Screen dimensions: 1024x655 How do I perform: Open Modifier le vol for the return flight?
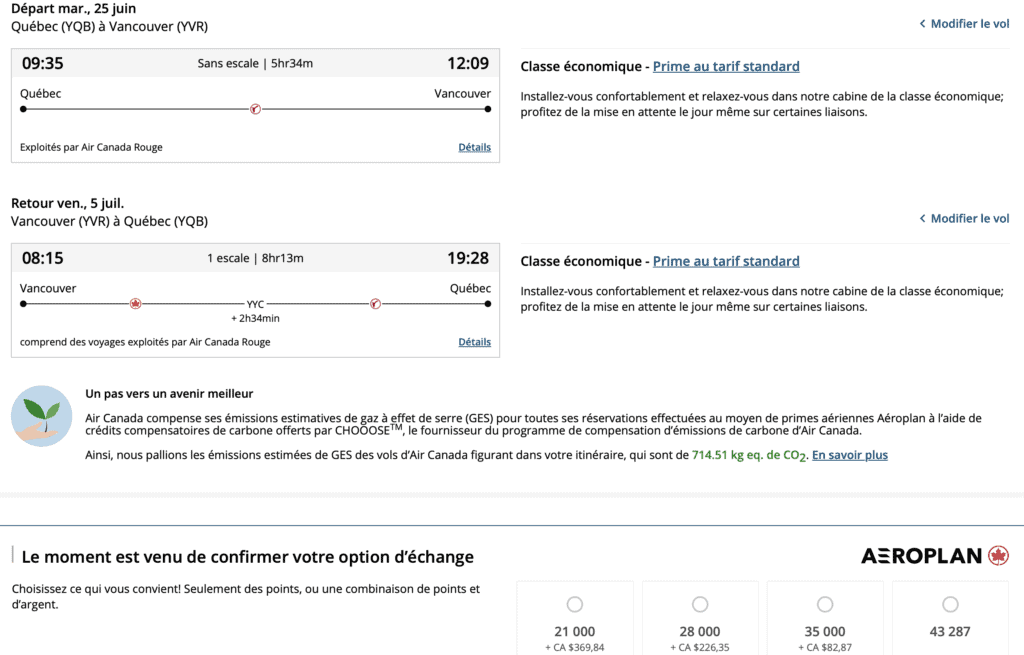coord(969,219)
